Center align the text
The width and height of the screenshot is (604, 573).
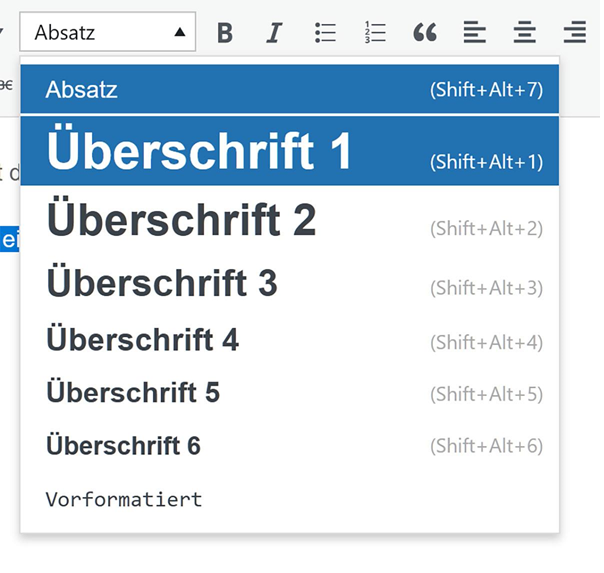[525, 33]
